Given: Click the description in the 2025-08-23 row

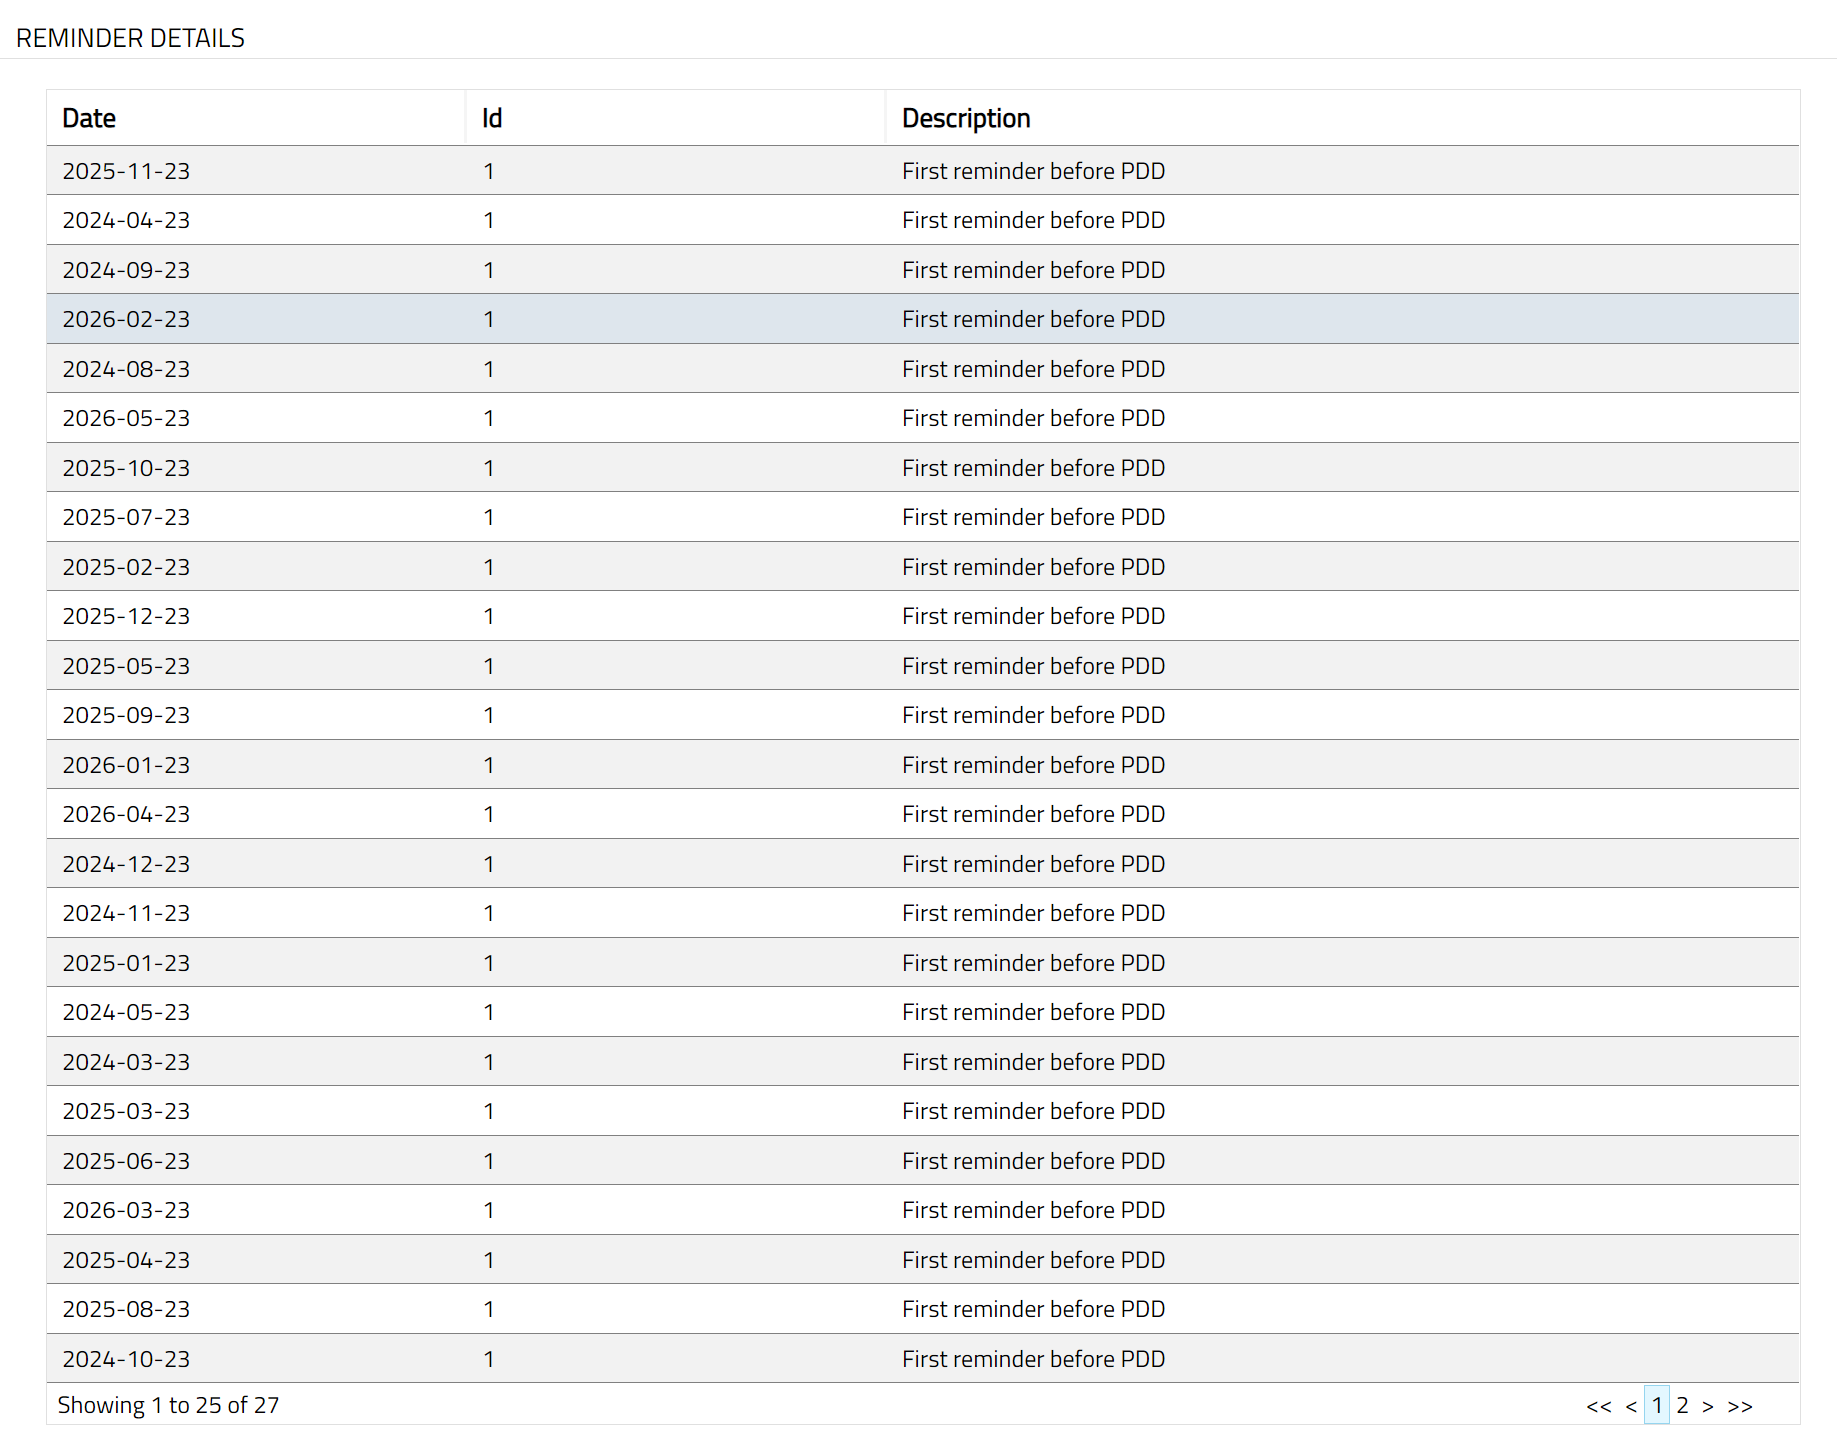Looking at the screenshot, I should [x=1033, y=1309].
